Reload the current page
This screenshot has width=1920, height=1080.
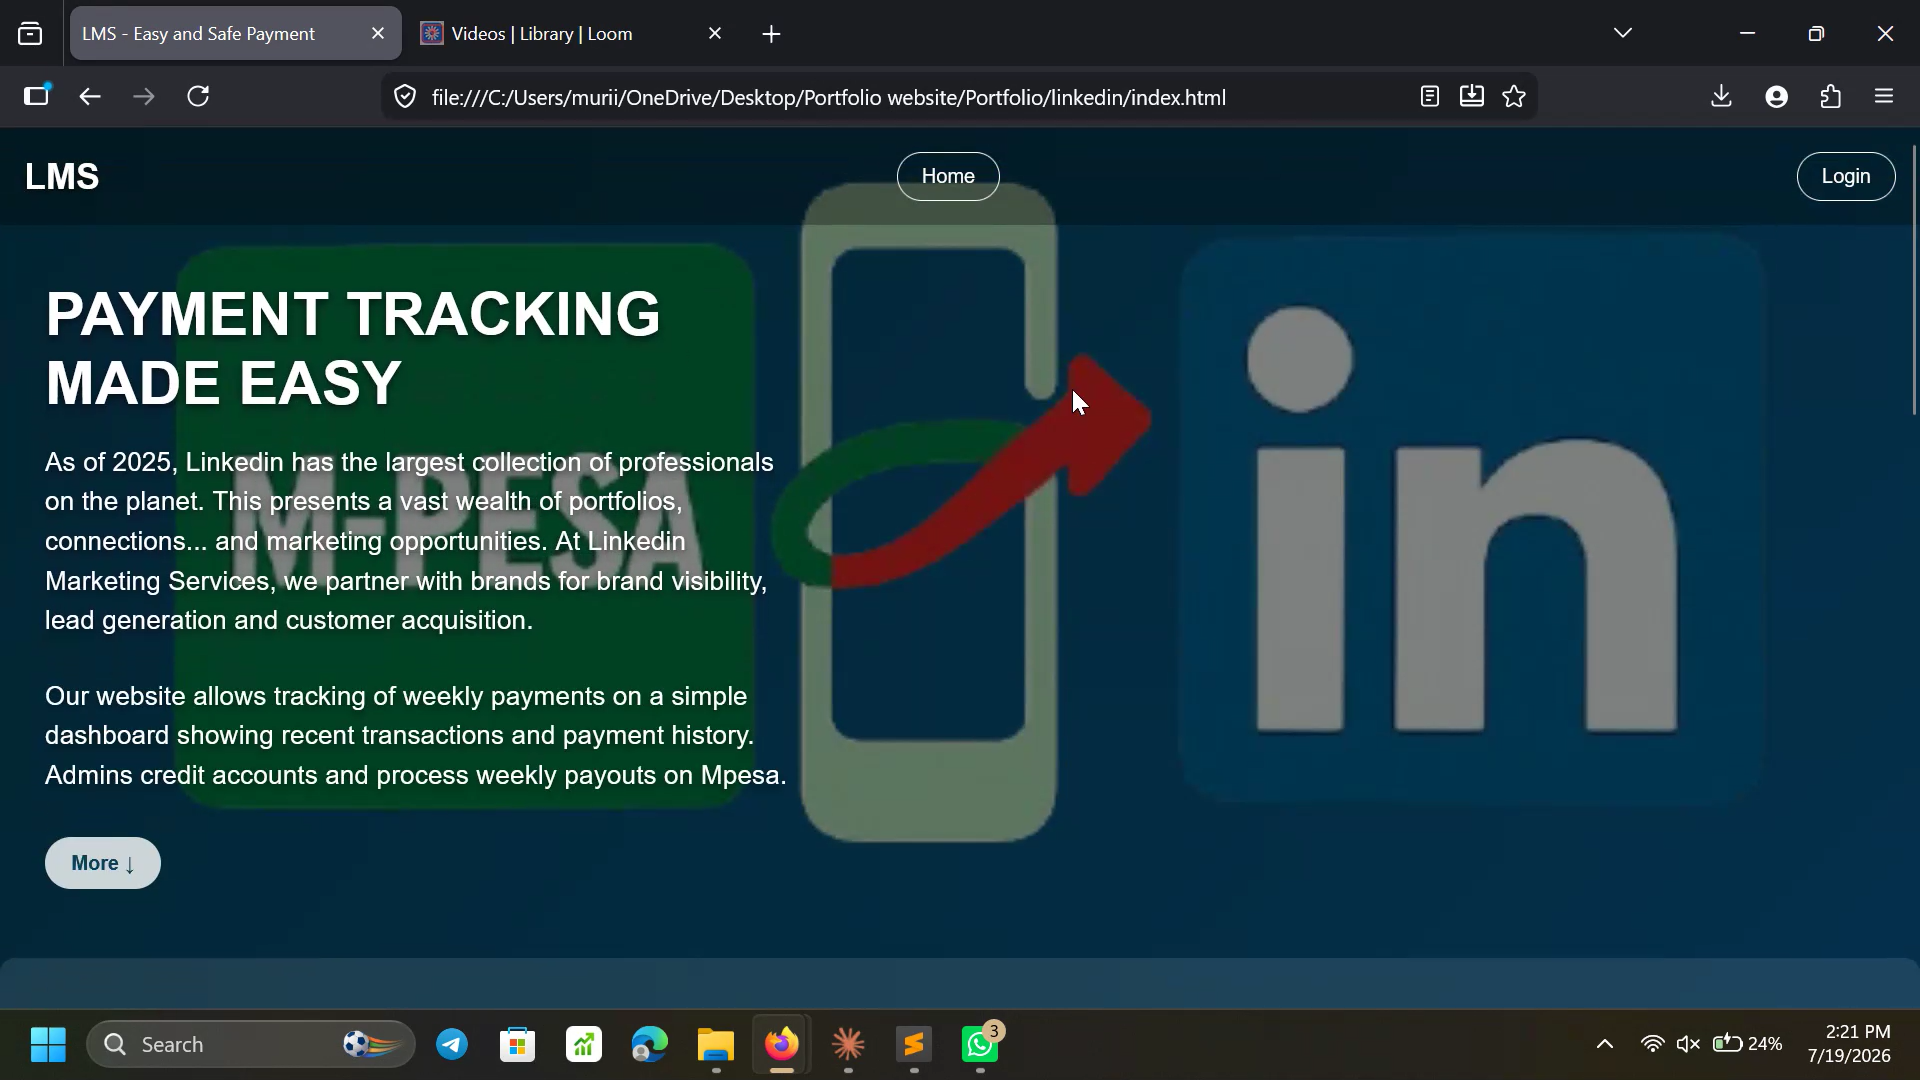(198, 97)
